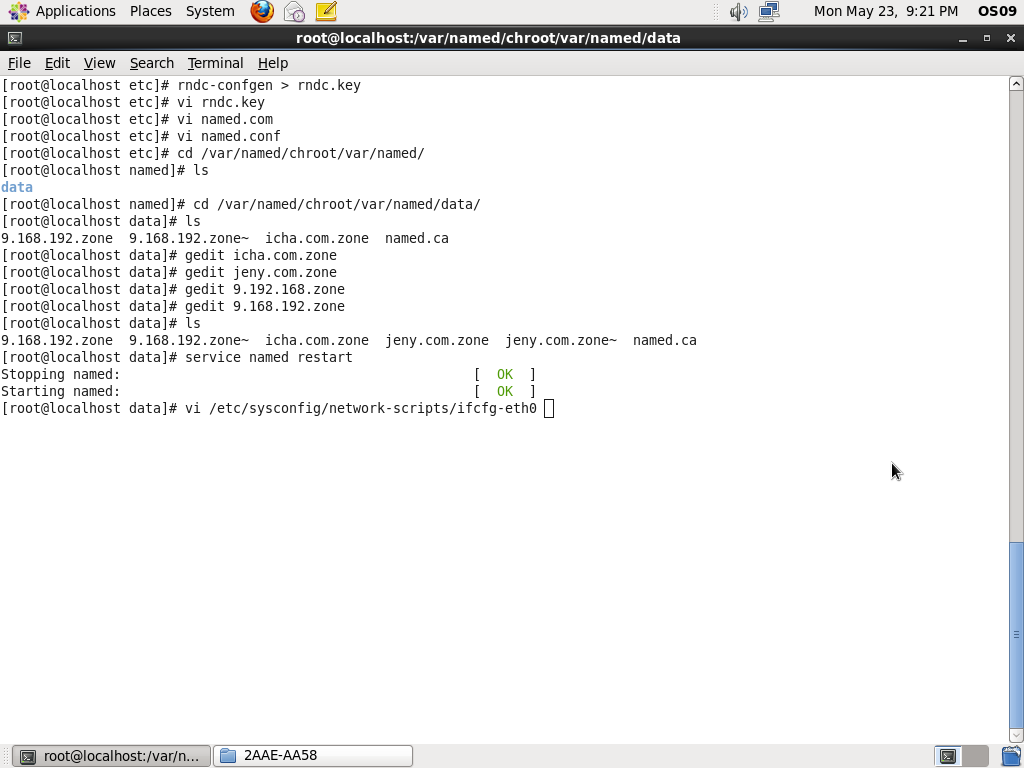Click the terminal icon in the window title bar

coord(13,37)
